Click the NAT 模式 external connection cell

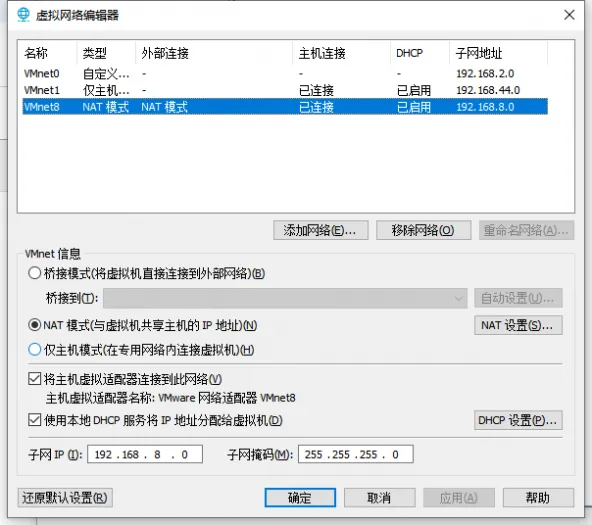click(164, 107)
